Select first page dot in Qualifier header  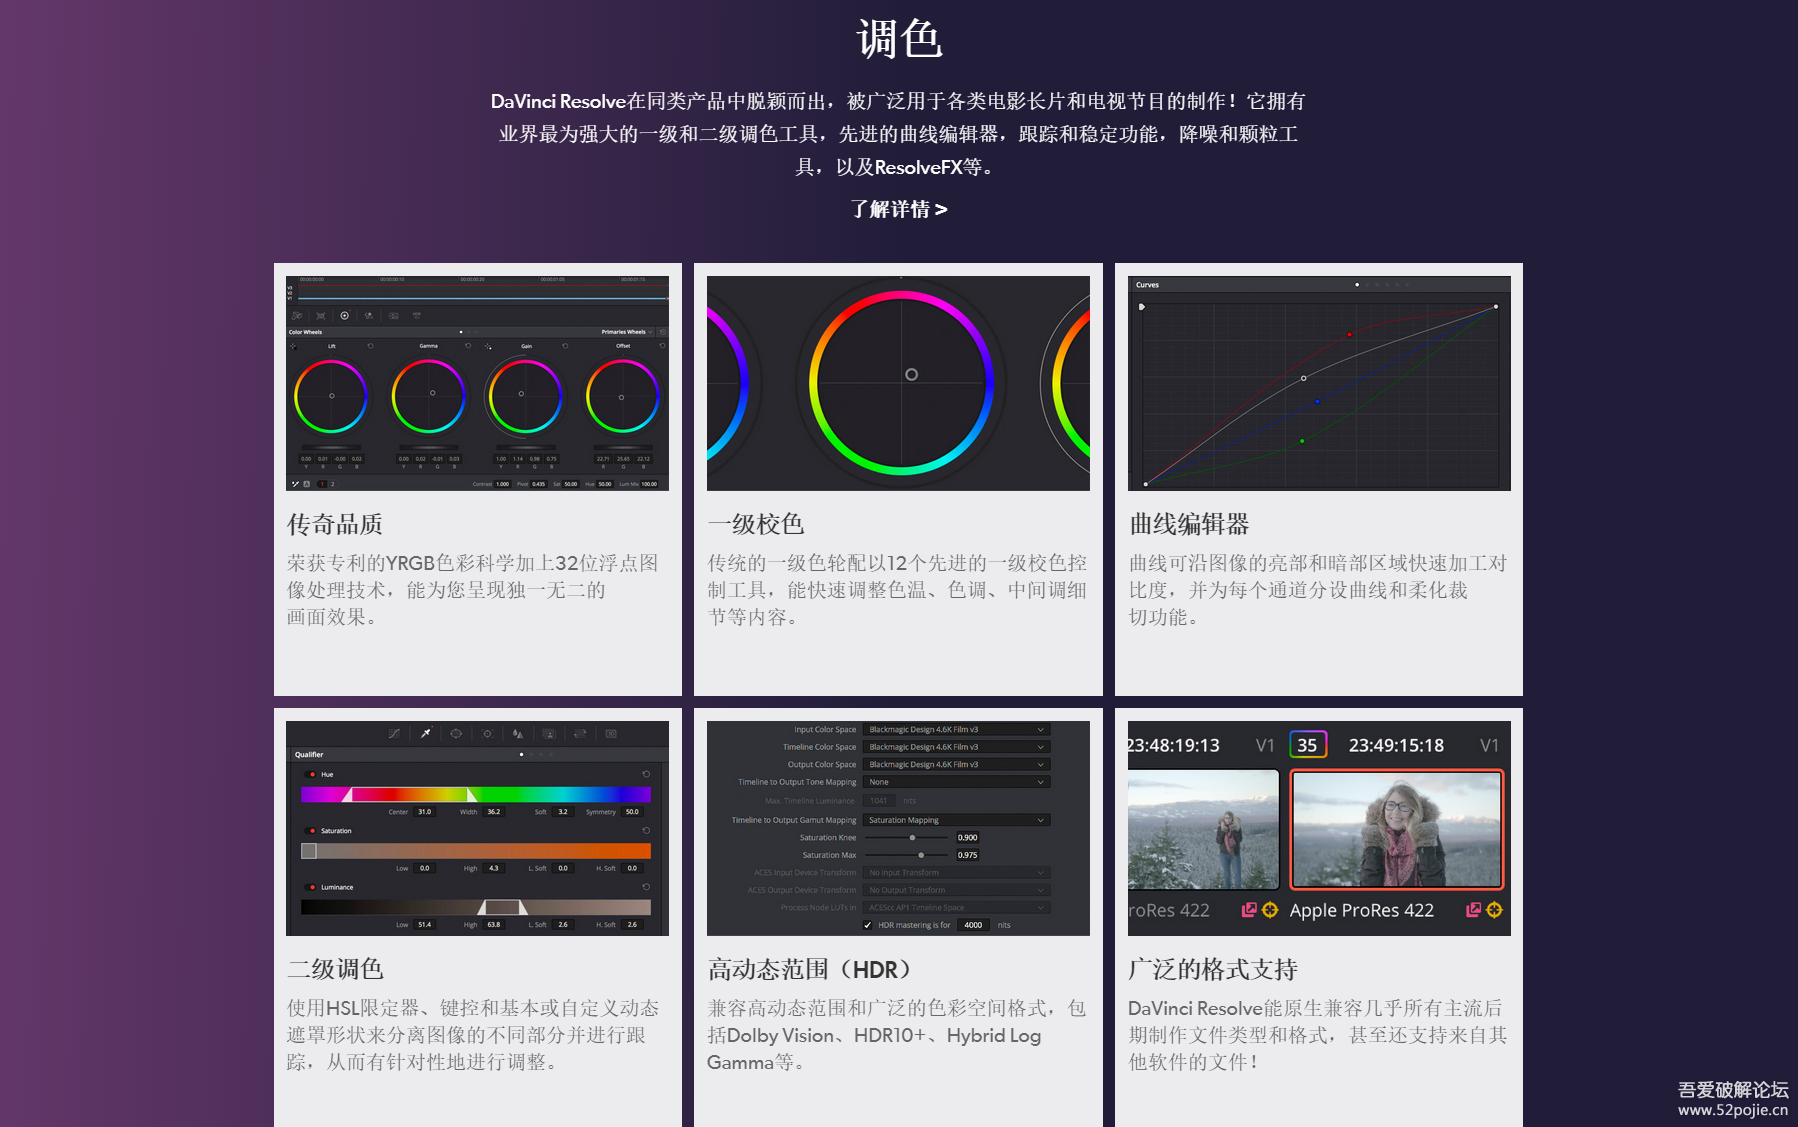(x=521, y=754)
